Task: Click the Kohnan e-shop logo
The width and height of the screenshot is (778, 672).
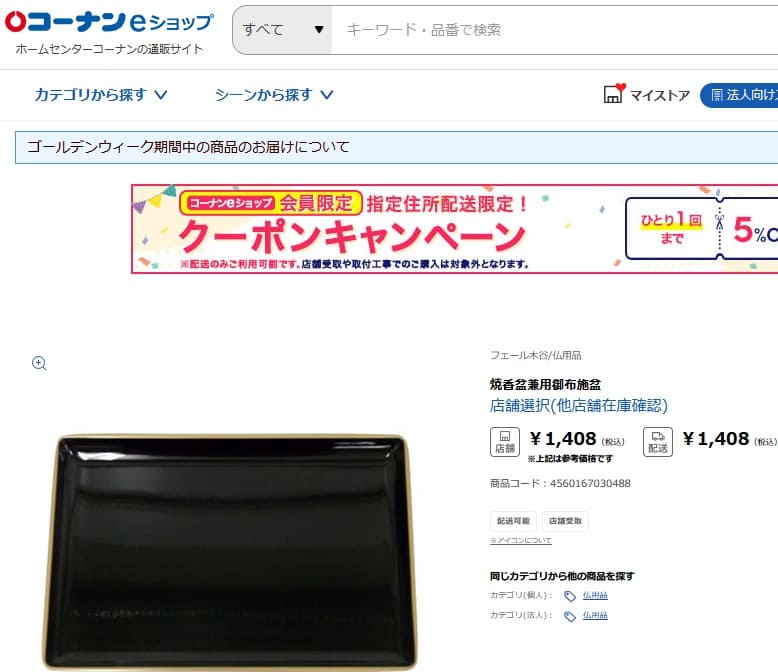Action: point(109,31)
